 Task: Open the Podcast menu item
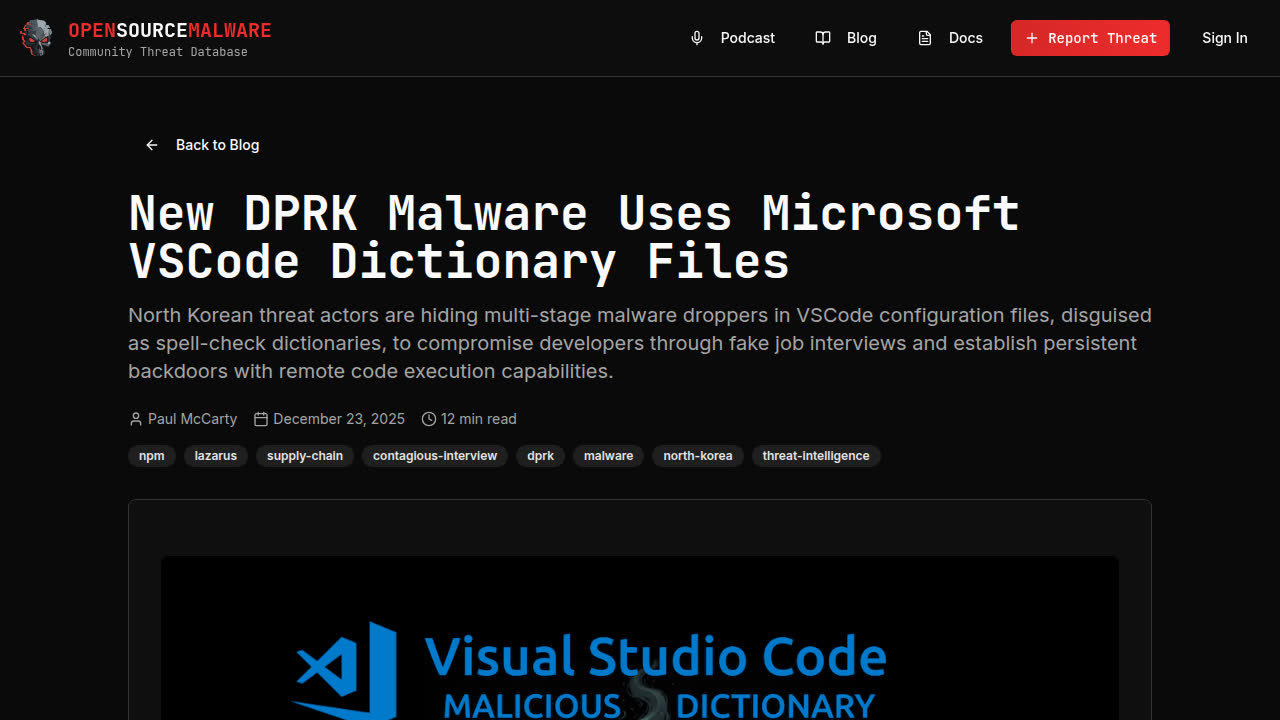(733, 38)
